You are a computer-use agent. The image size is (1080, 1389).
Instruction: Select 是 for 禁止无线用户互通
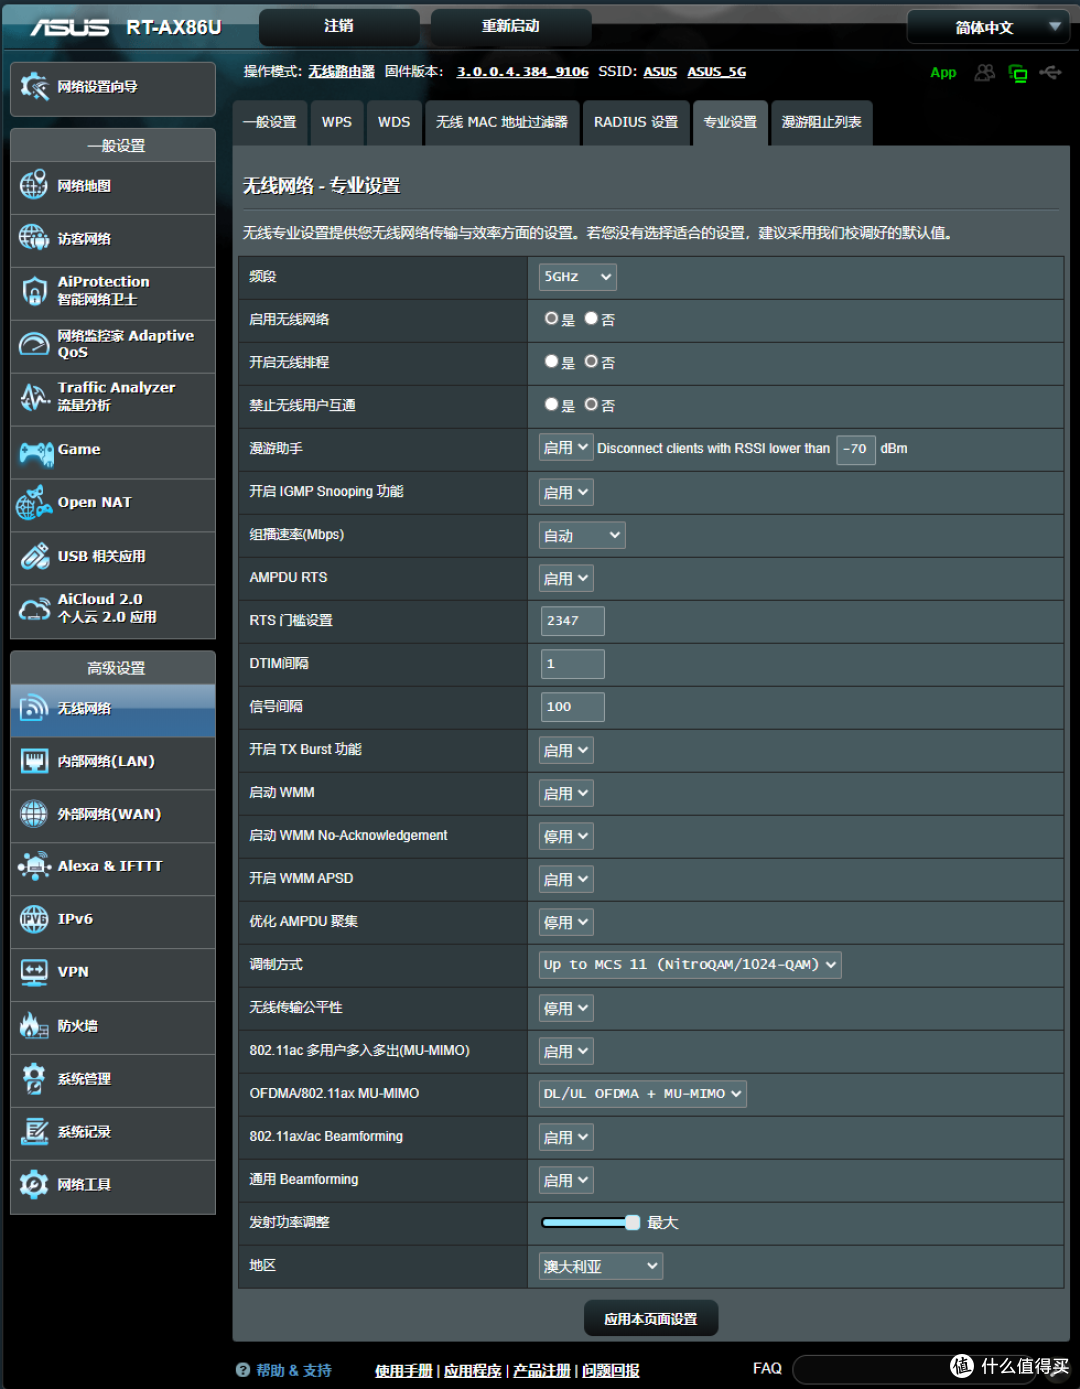[551, 404]
